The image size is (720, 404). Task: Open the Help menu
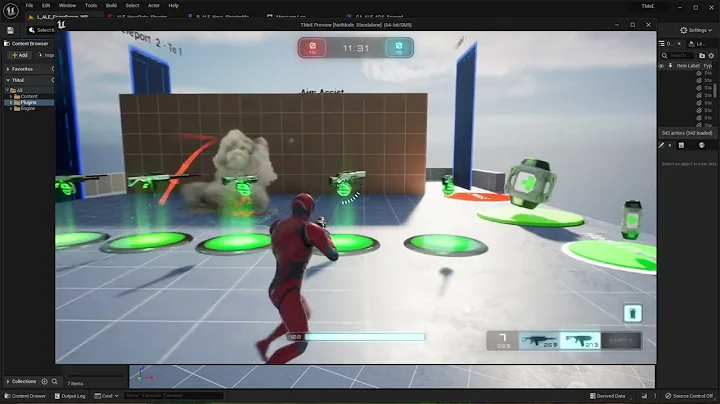click(174, 6)
